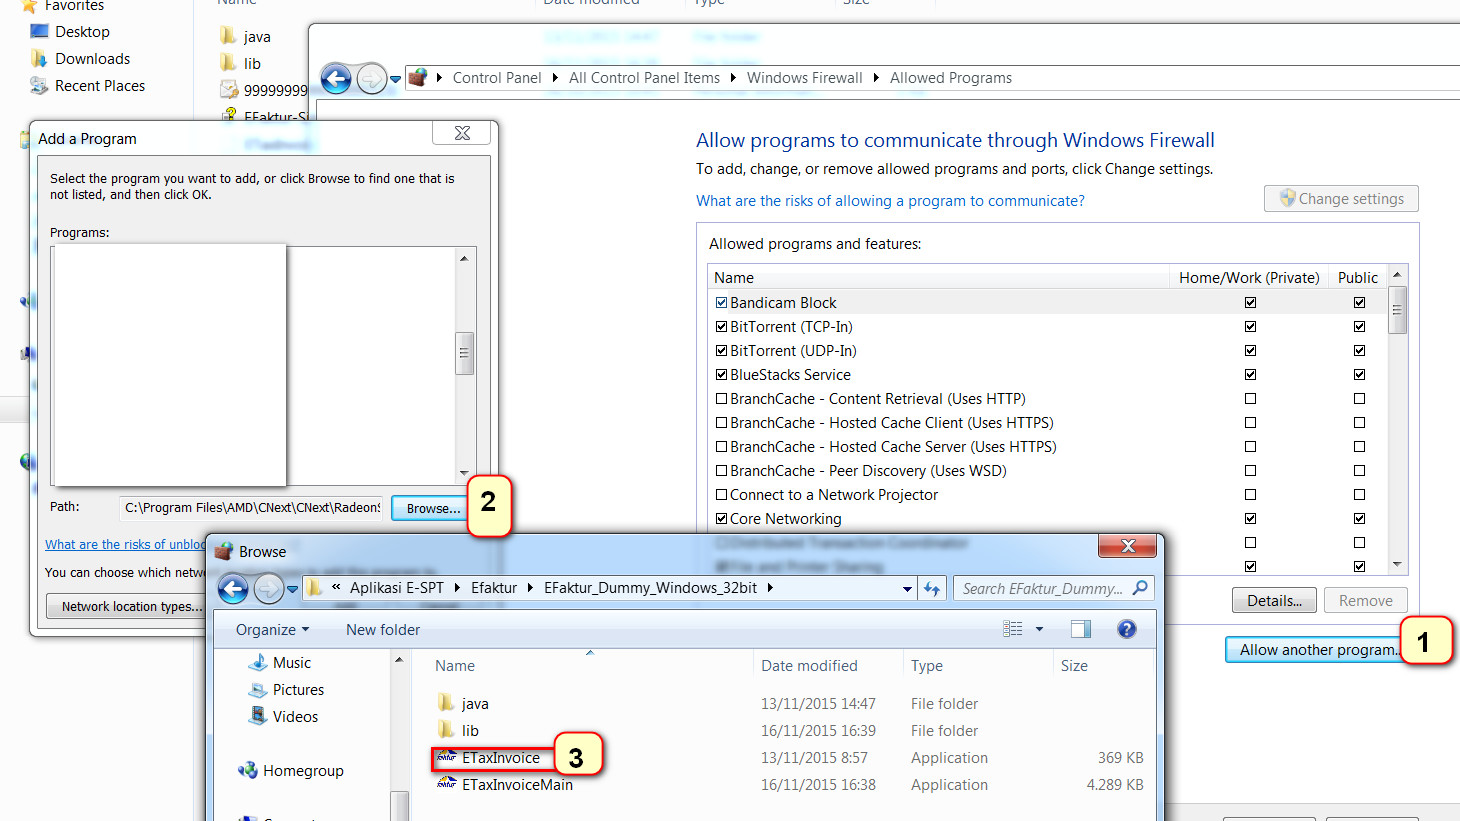
Task: Click Efaktur in Browse breadcrumb
Action: coord(494,588)
